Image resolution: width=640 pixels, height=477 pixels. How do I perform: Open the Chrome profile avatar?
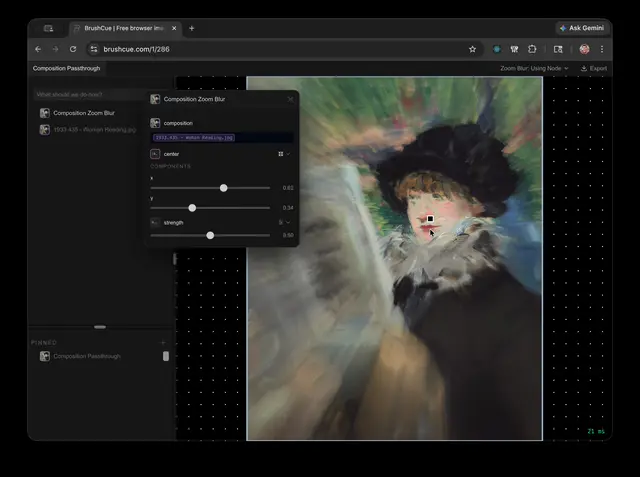point(584,49)
